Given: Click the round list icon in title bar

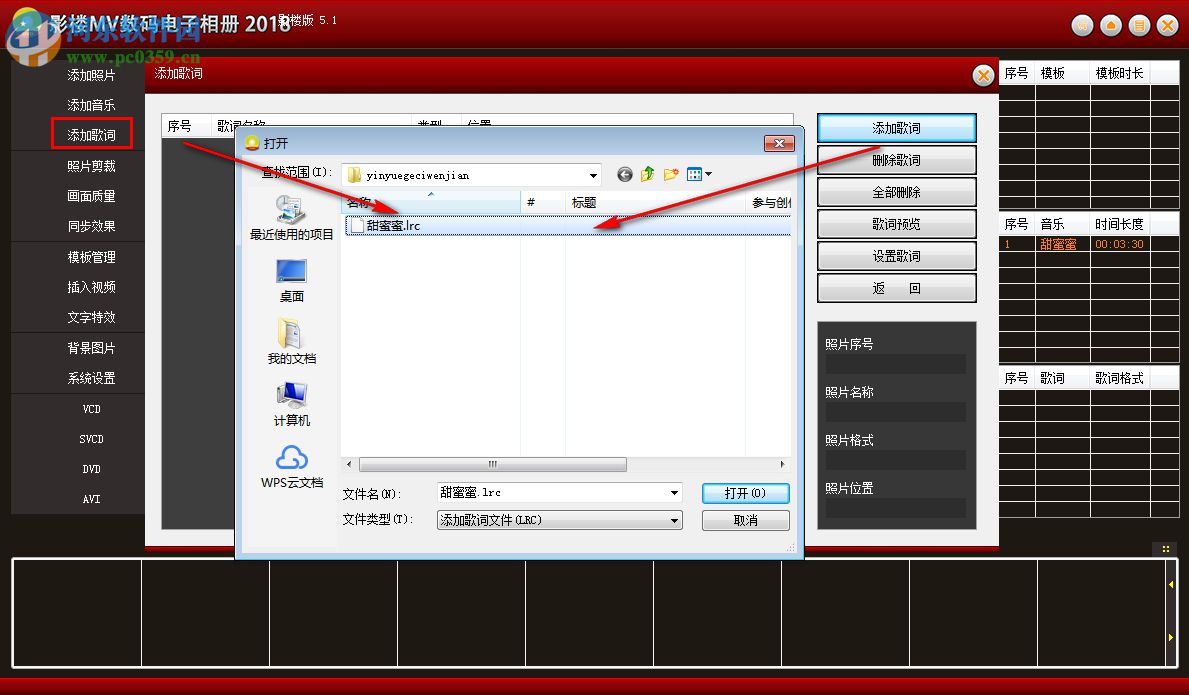Looking at the screenshot, I should pos(1139,26).
